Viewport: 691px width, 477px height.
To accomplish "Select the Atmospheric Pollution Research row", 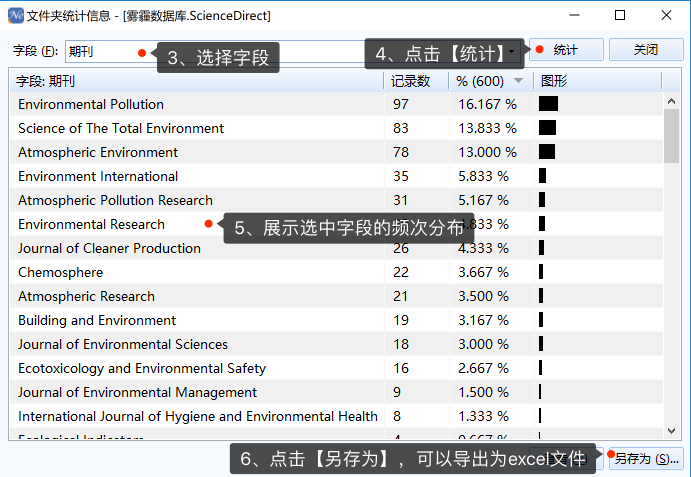I will tap(337, 200).
